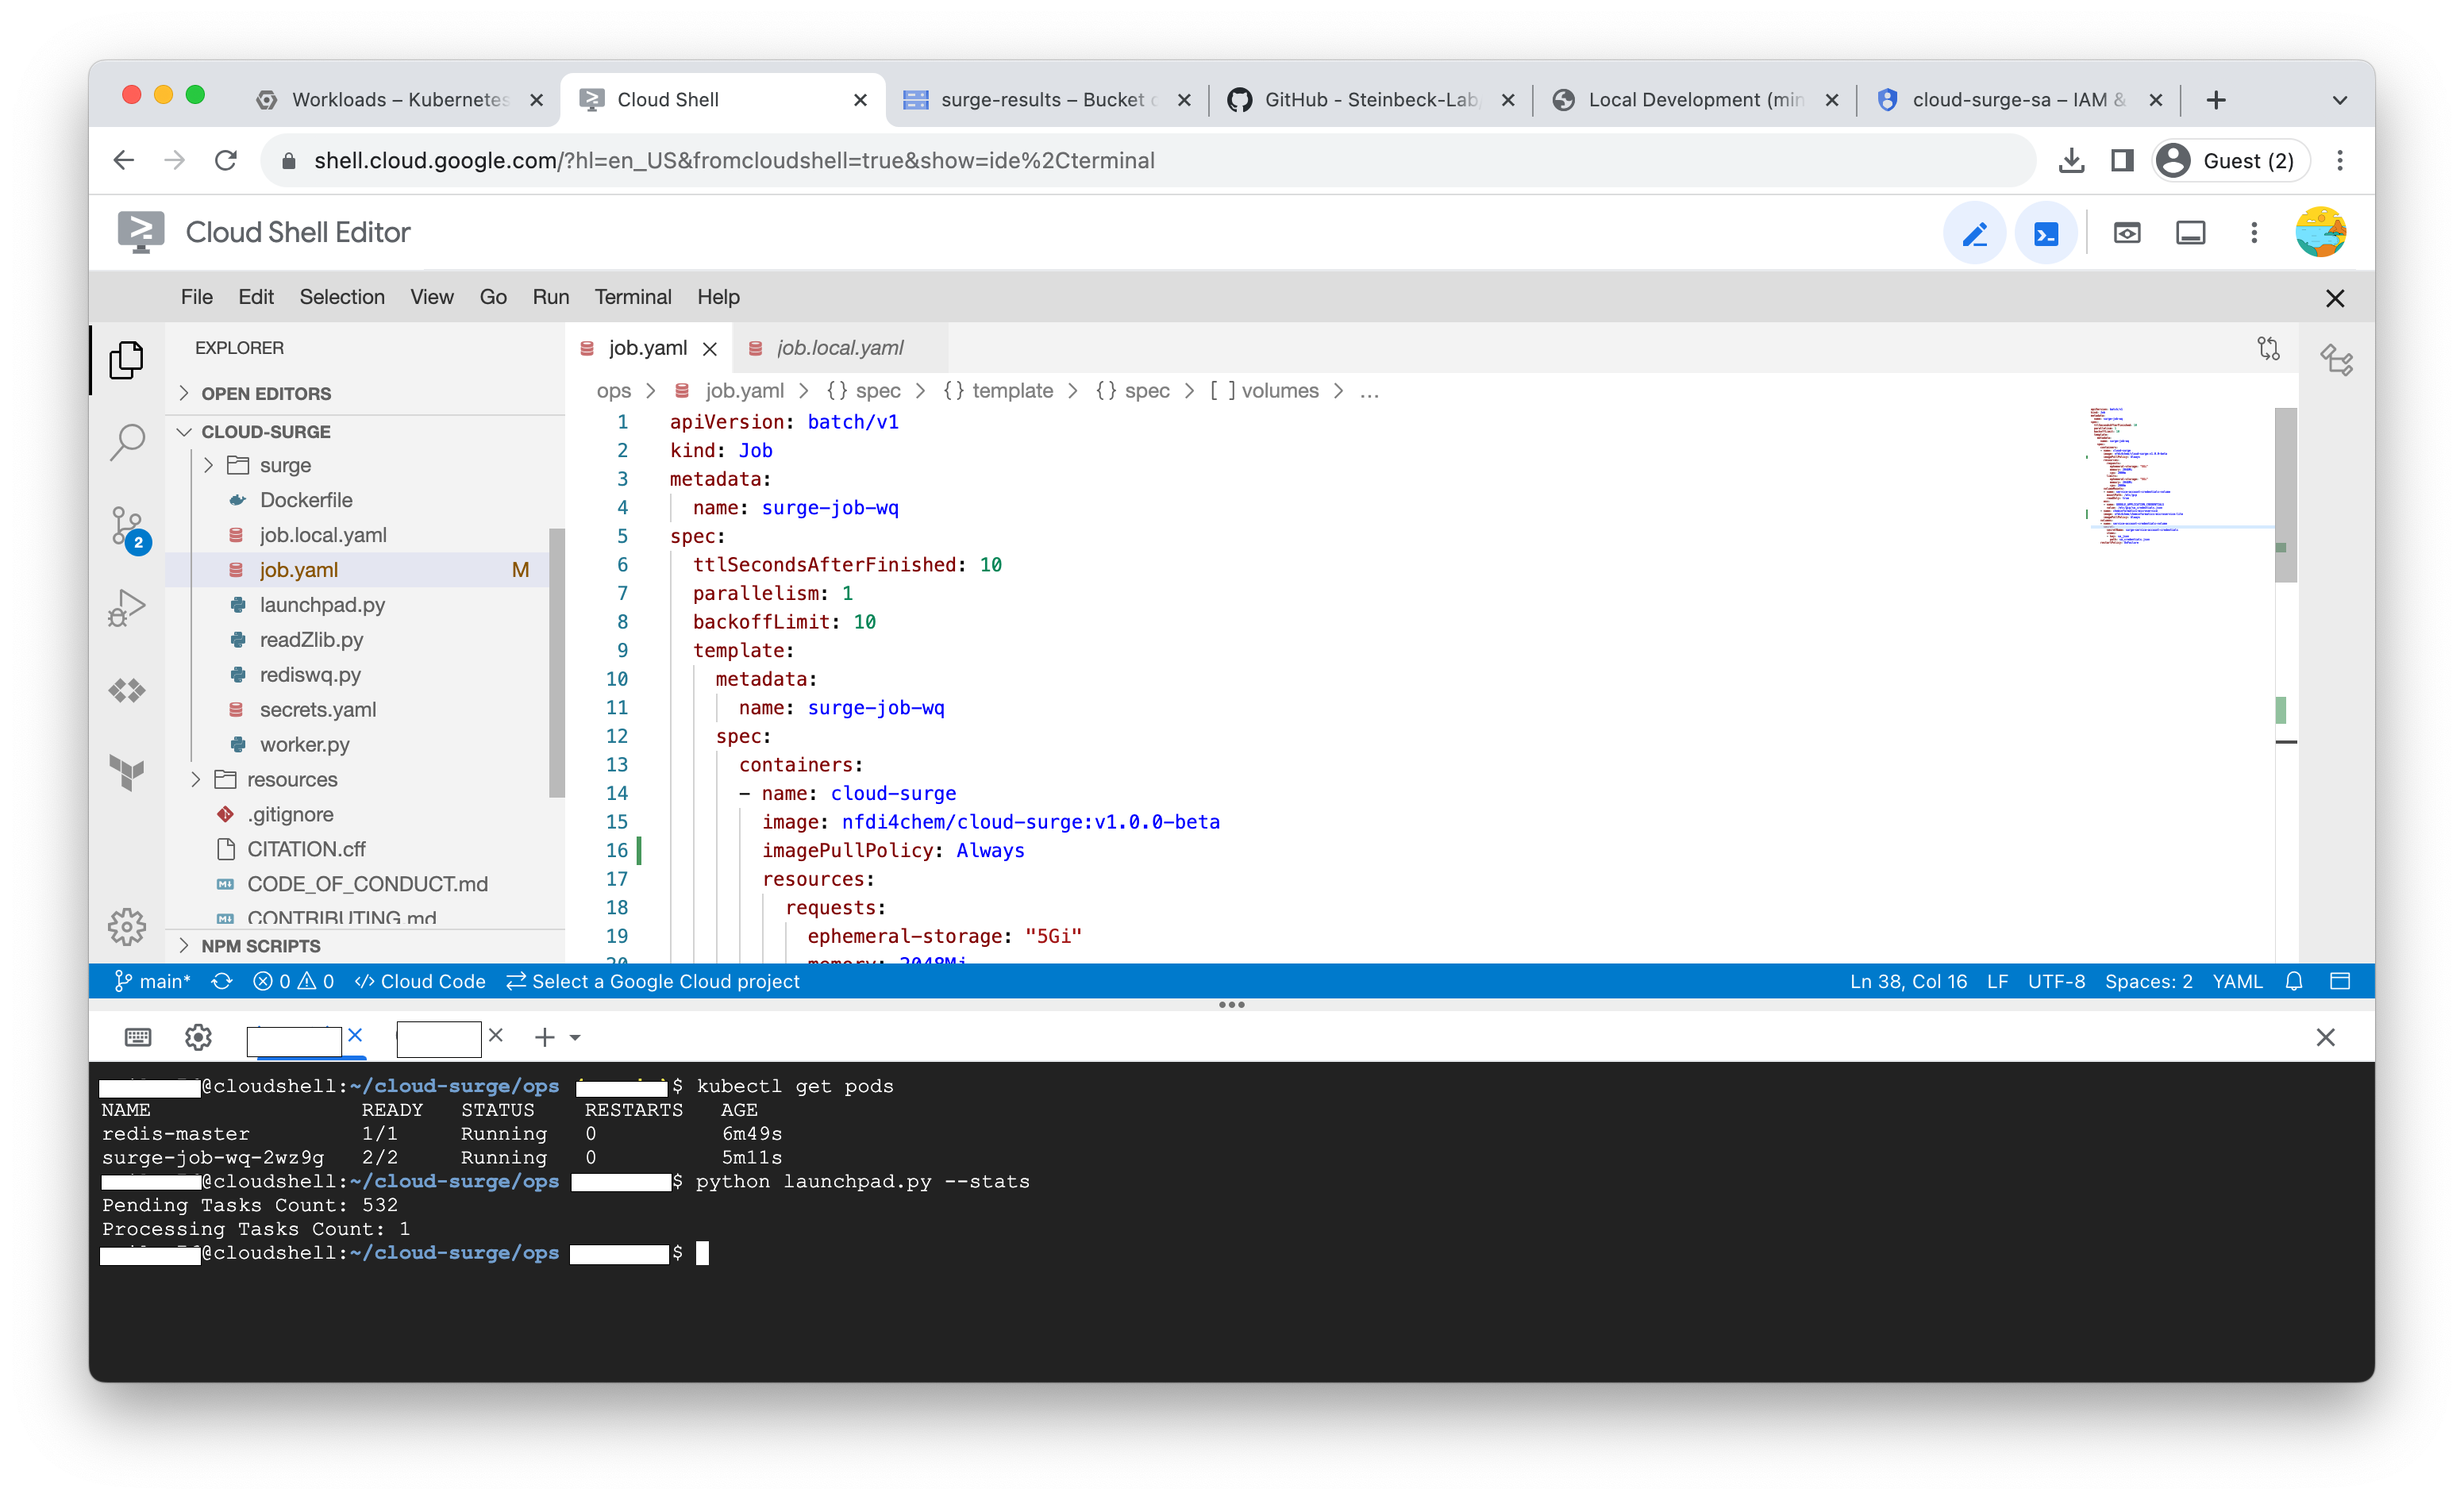Click the browser downloads icon
2464x1500 pixels.
(2071, 160)
